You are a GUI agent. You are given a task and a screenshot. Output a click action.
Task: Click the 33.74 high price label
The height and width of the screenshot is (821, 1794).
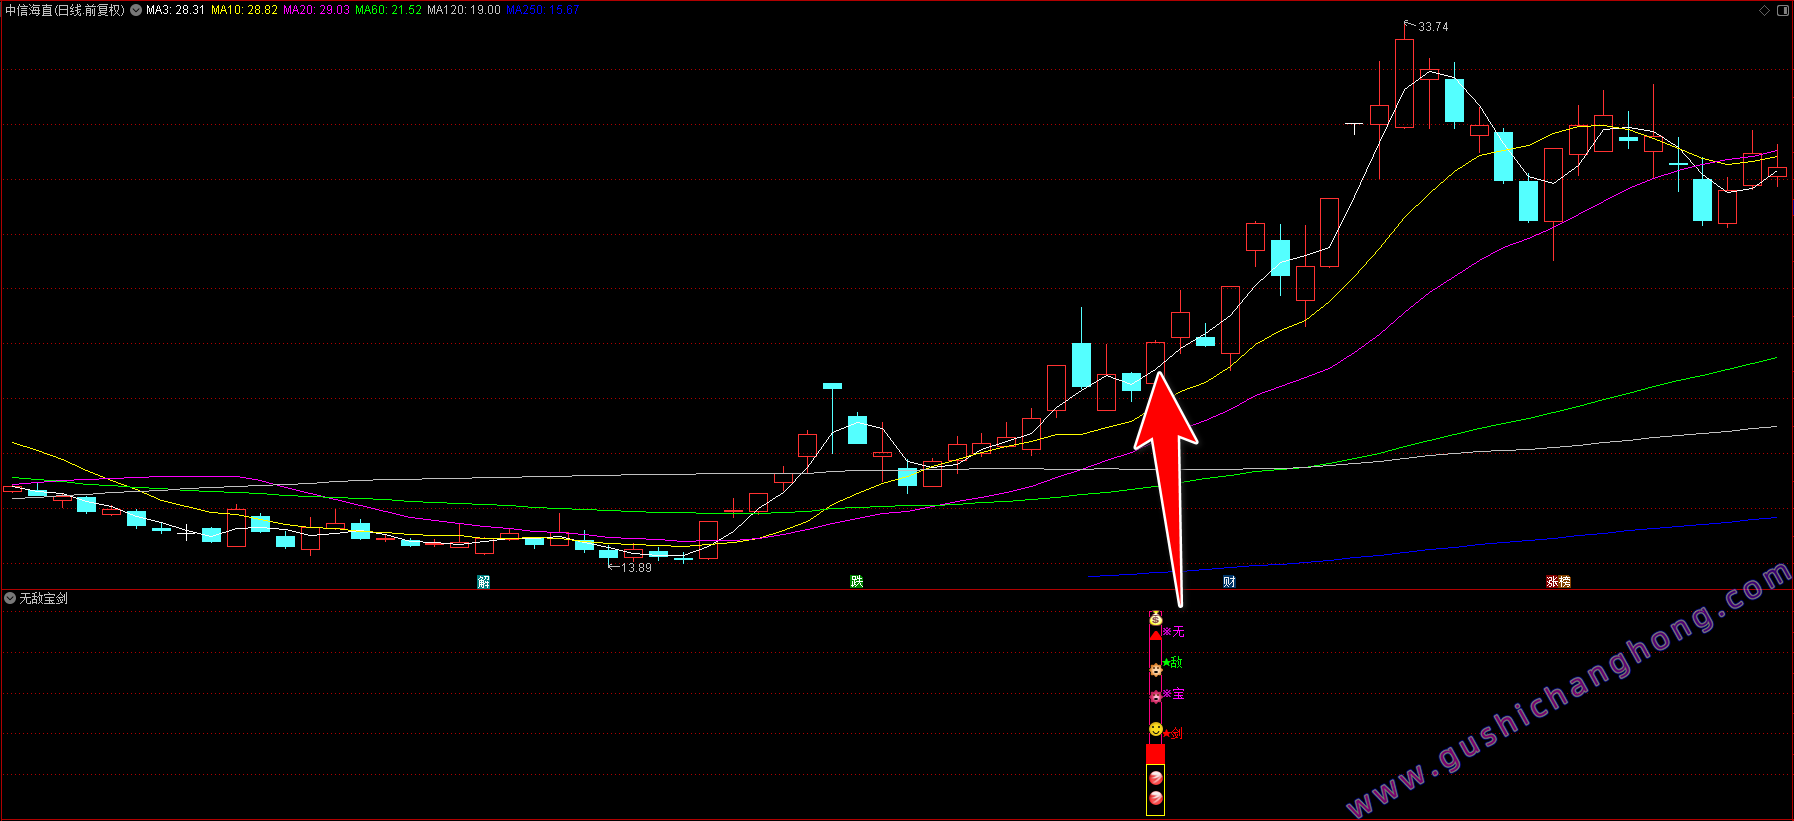1433,27
